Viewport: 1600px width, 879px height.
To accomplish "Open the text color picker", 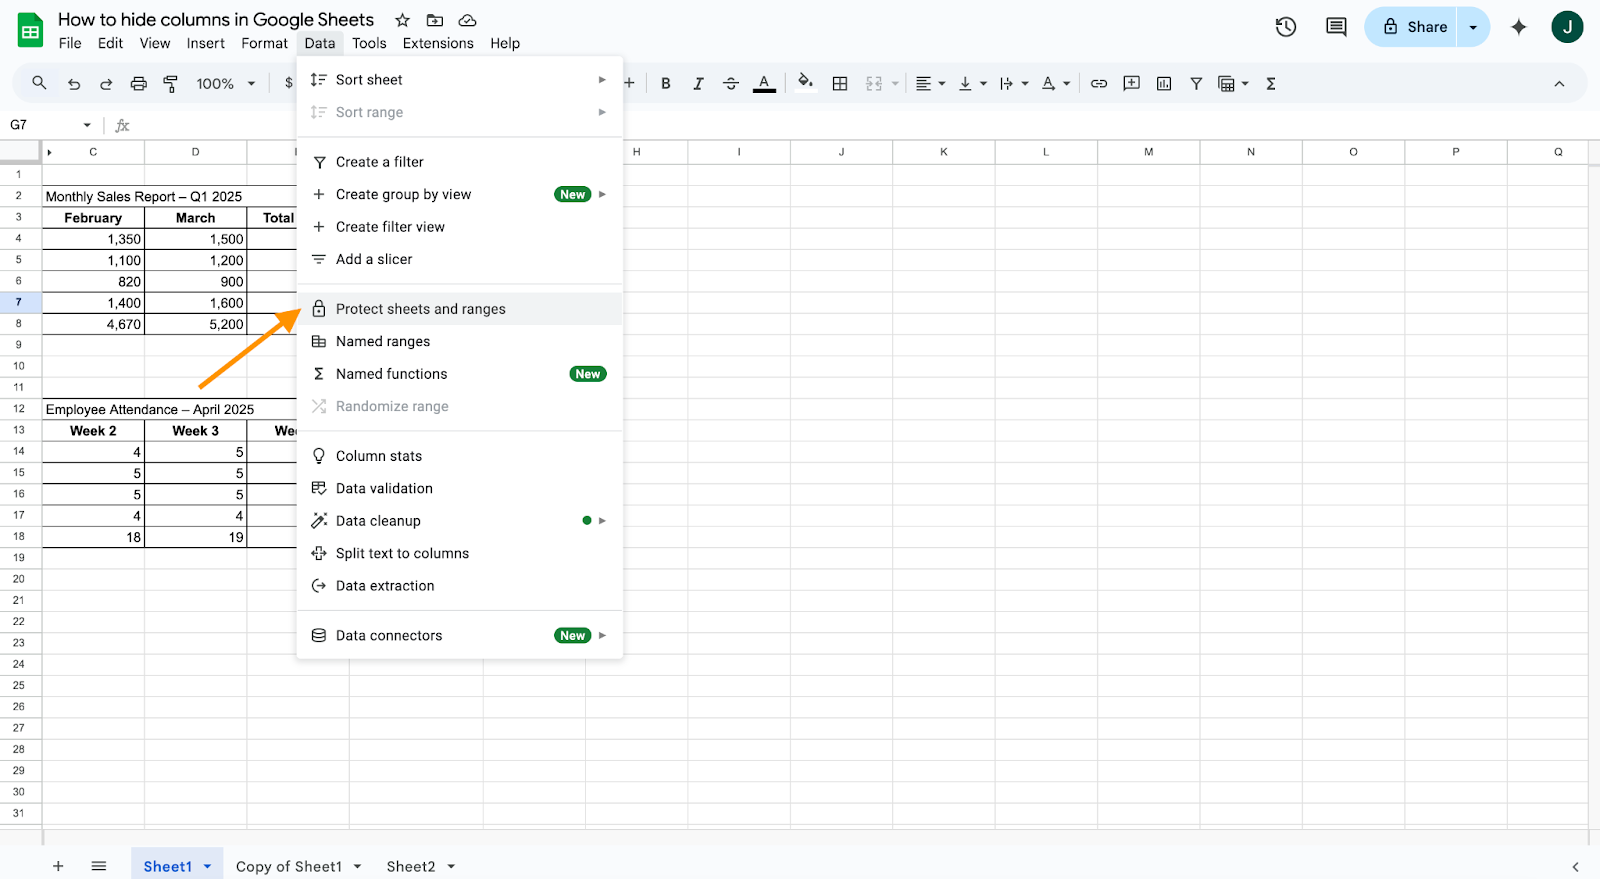I will coord(764,84).
